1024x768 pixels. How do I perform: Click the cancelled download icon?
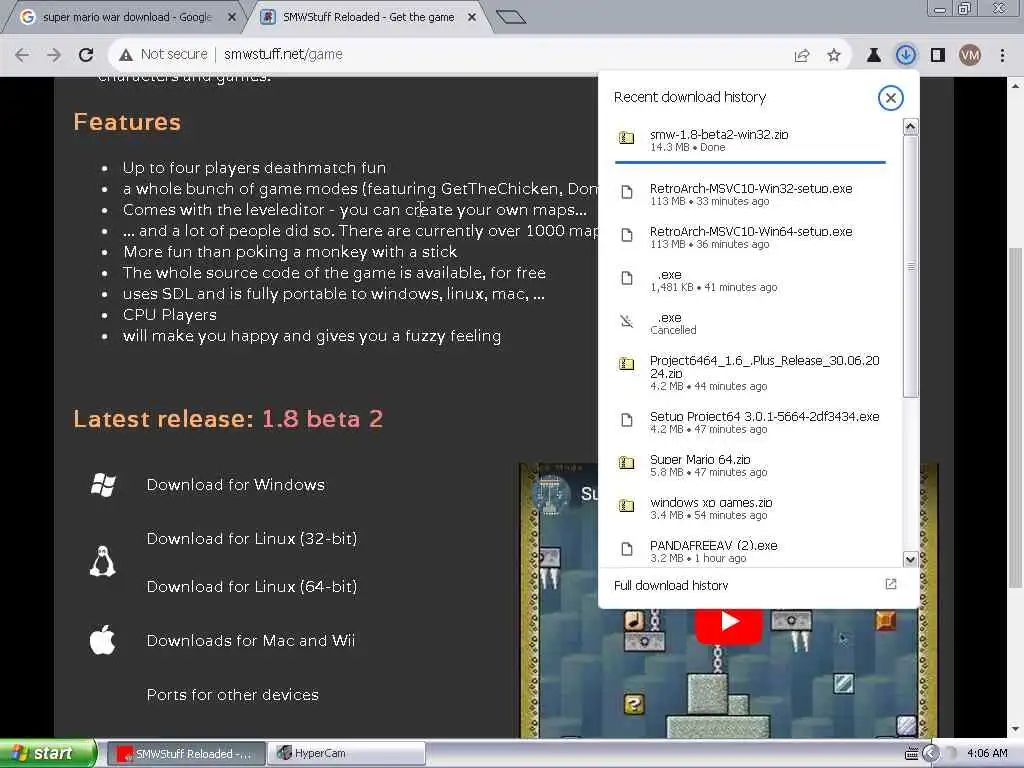(x=626, y=321)
